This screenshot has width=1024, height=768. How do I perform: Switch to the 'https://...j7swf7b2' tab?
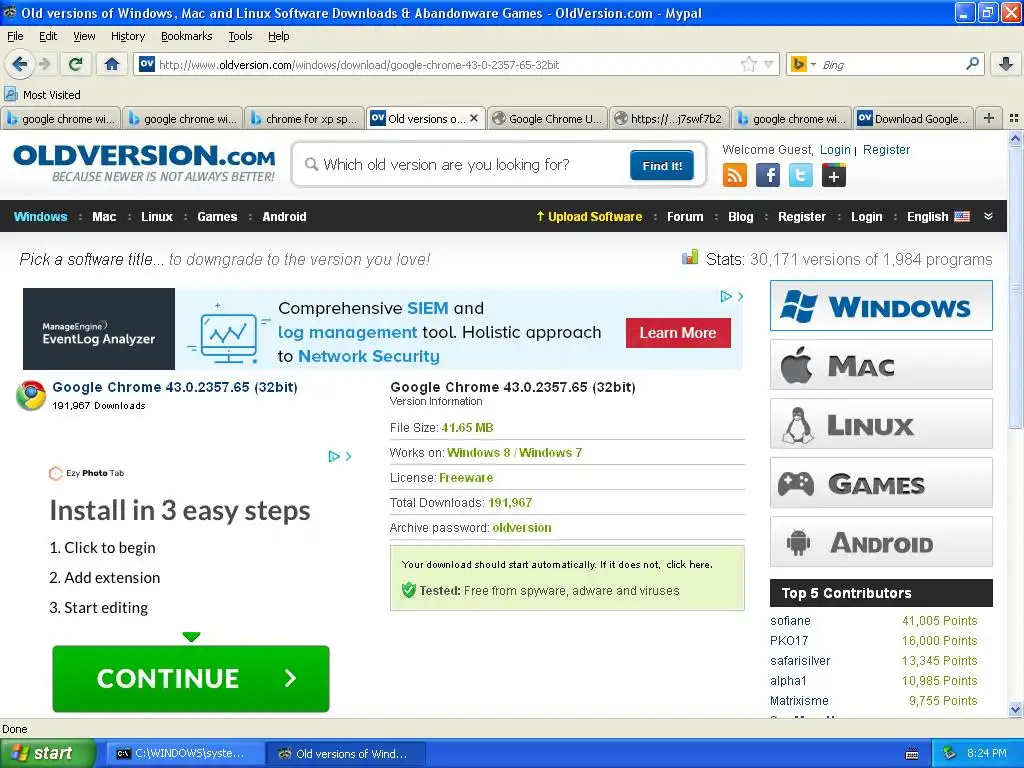point(669,118)
